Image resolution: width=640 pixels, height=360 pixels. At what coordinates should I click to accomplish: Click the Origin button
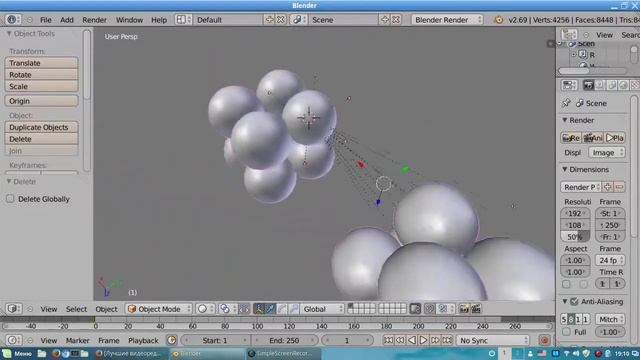pyautogui.click(x=41, y=101)
